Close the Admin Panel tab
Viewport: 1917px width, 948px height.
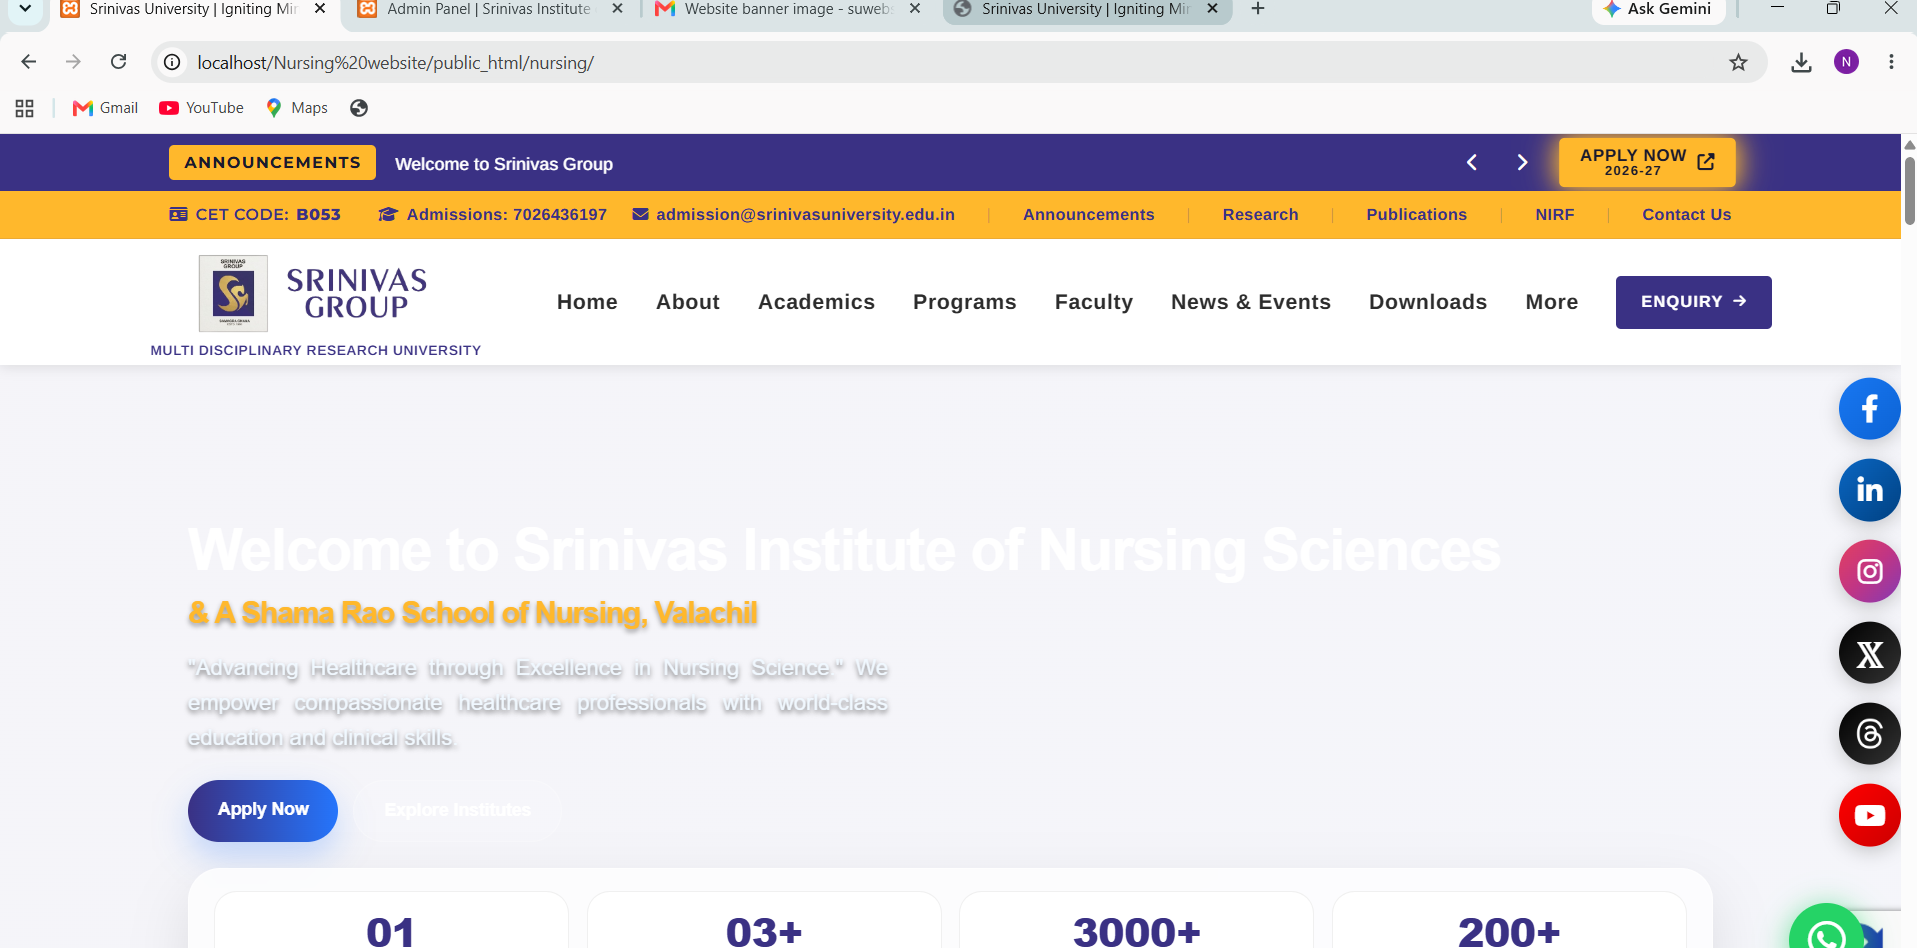(617, 9)
